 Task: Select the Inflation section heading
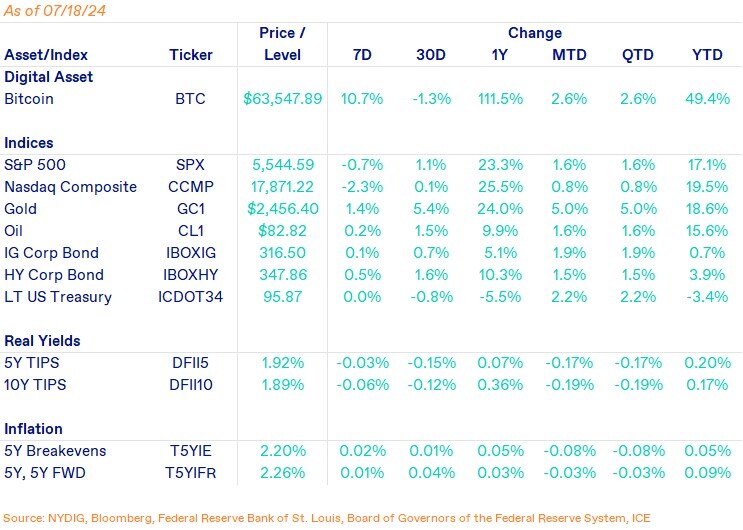tap(33, 429)
